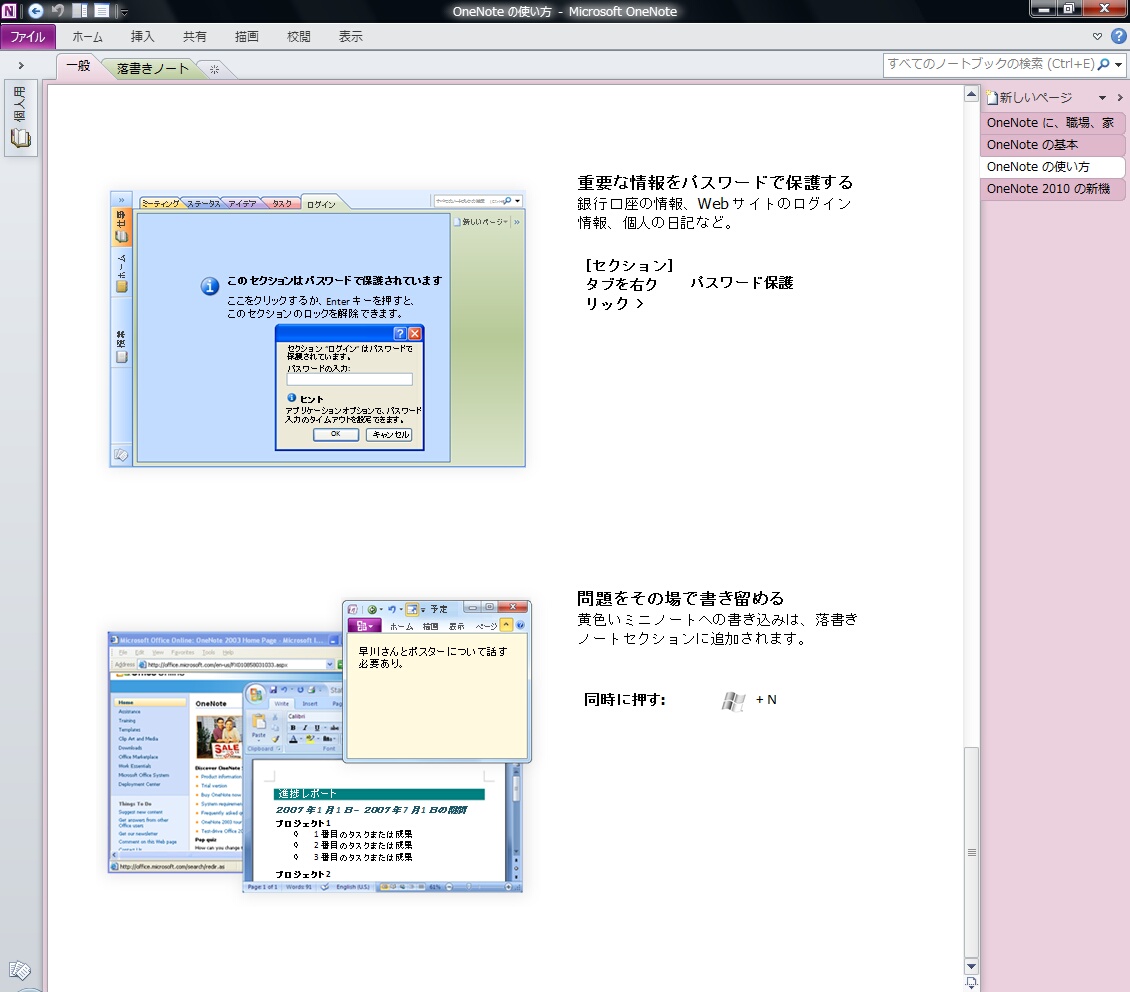Select the password-protected section screenshot image
This screenshot has width=1130, height=992.
tap(318, 329)
